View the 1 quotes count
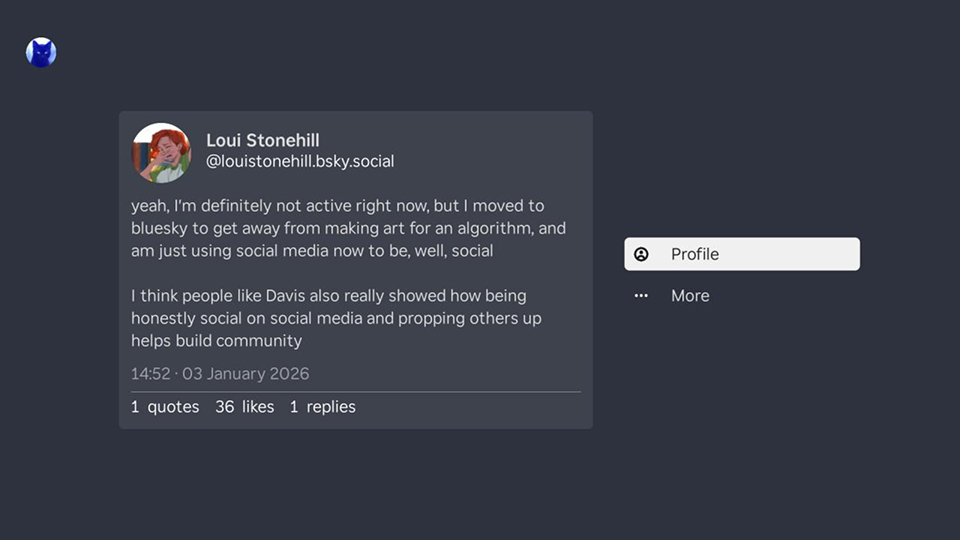This screenshot has height=540, width=960. point(165,407)
